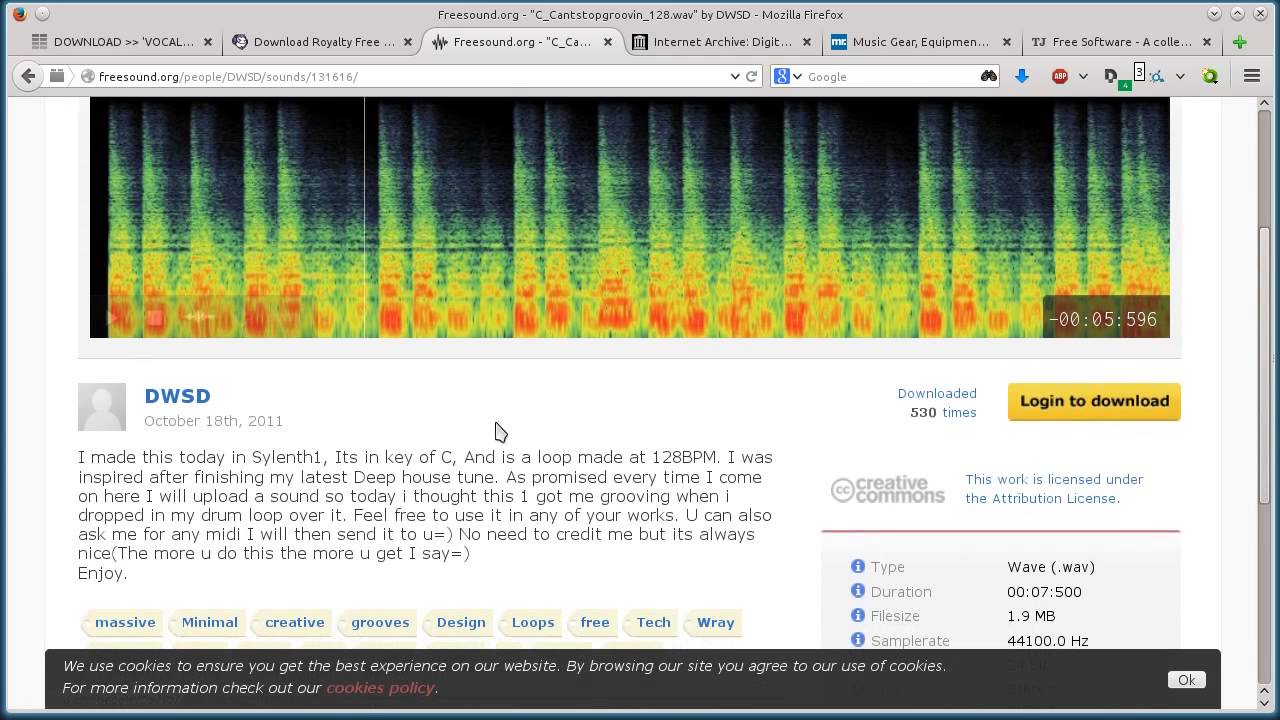Dismiss the cookie notice with Ok
This screenshot has width=1280, height=720.
pyautogui.click(x=1186, y=679)
